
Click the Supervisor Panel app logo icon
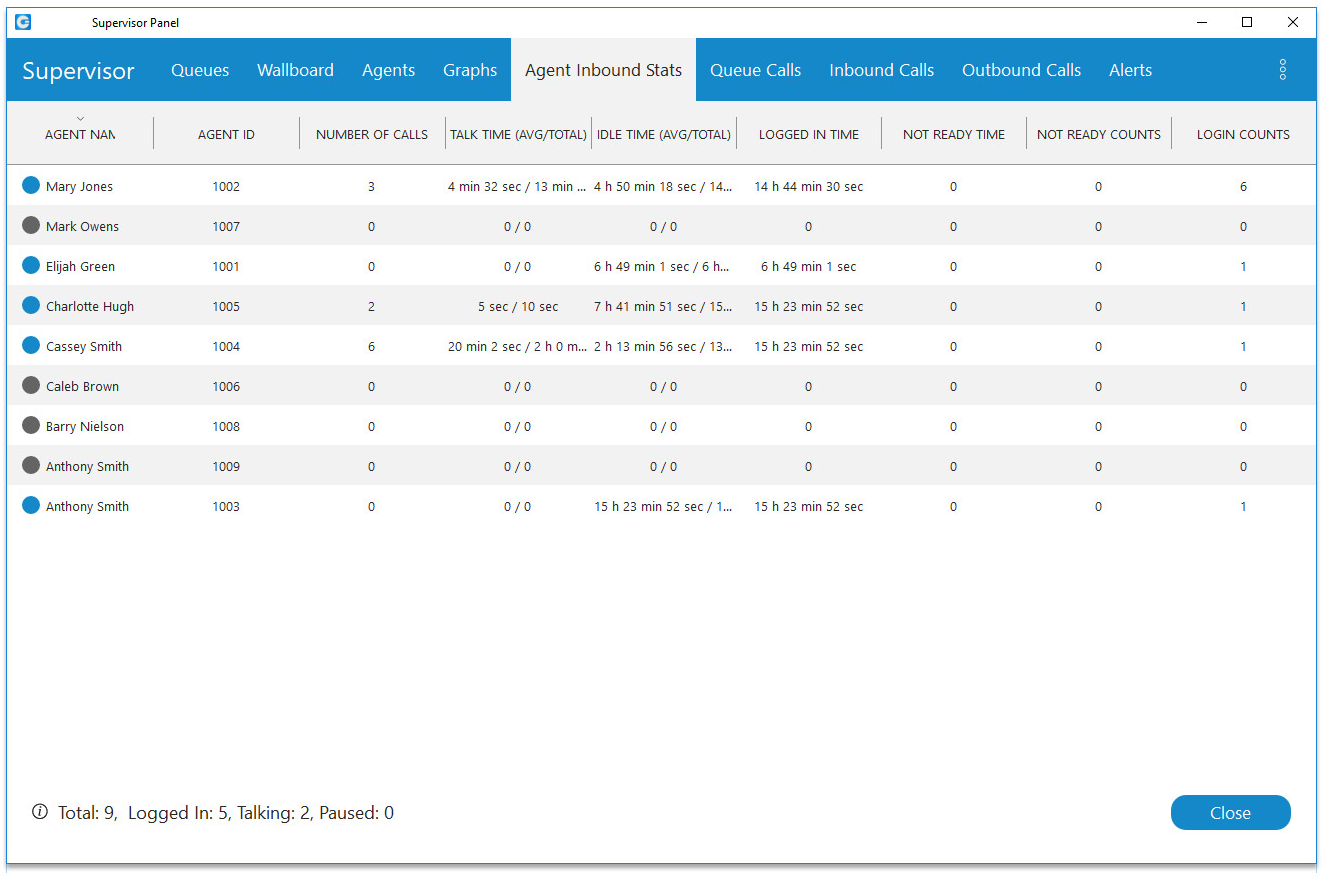tap(23, 22)
